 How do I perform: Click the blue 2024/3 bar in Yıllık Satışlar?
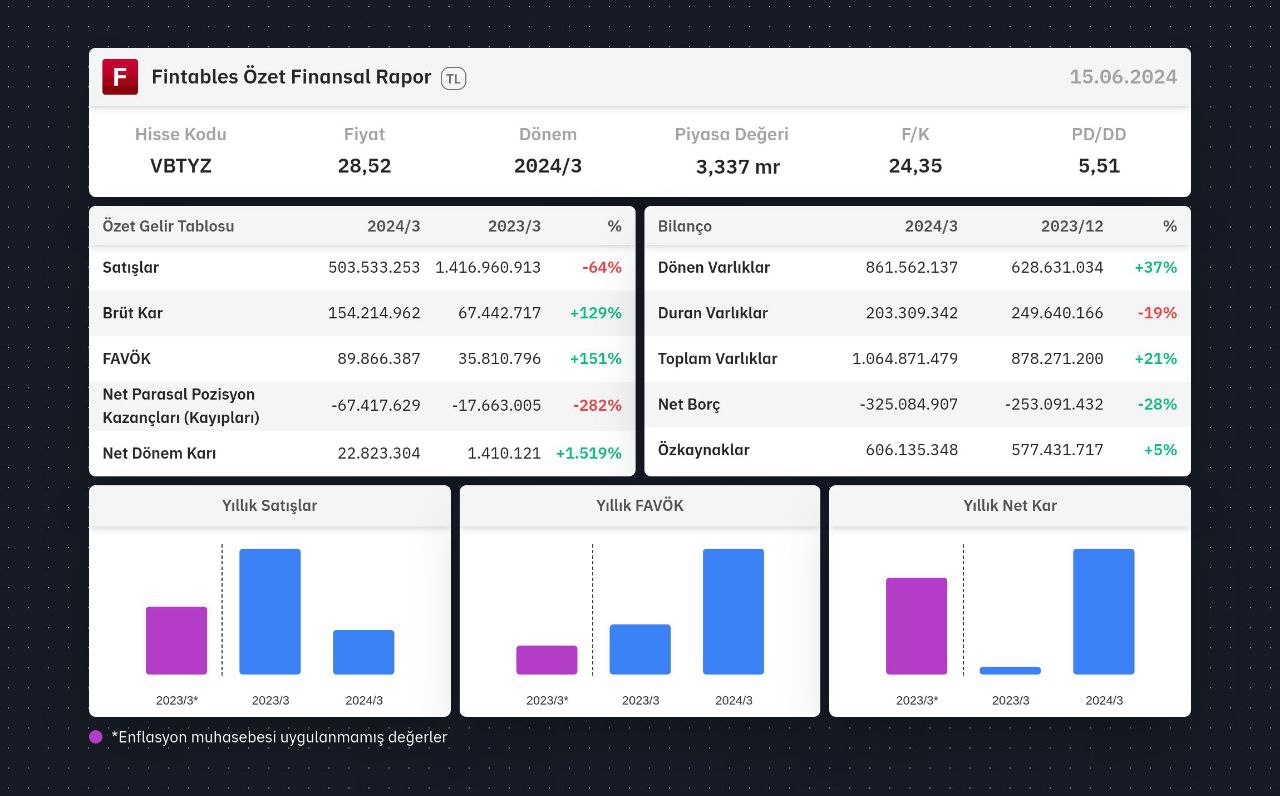coord(364,652)
